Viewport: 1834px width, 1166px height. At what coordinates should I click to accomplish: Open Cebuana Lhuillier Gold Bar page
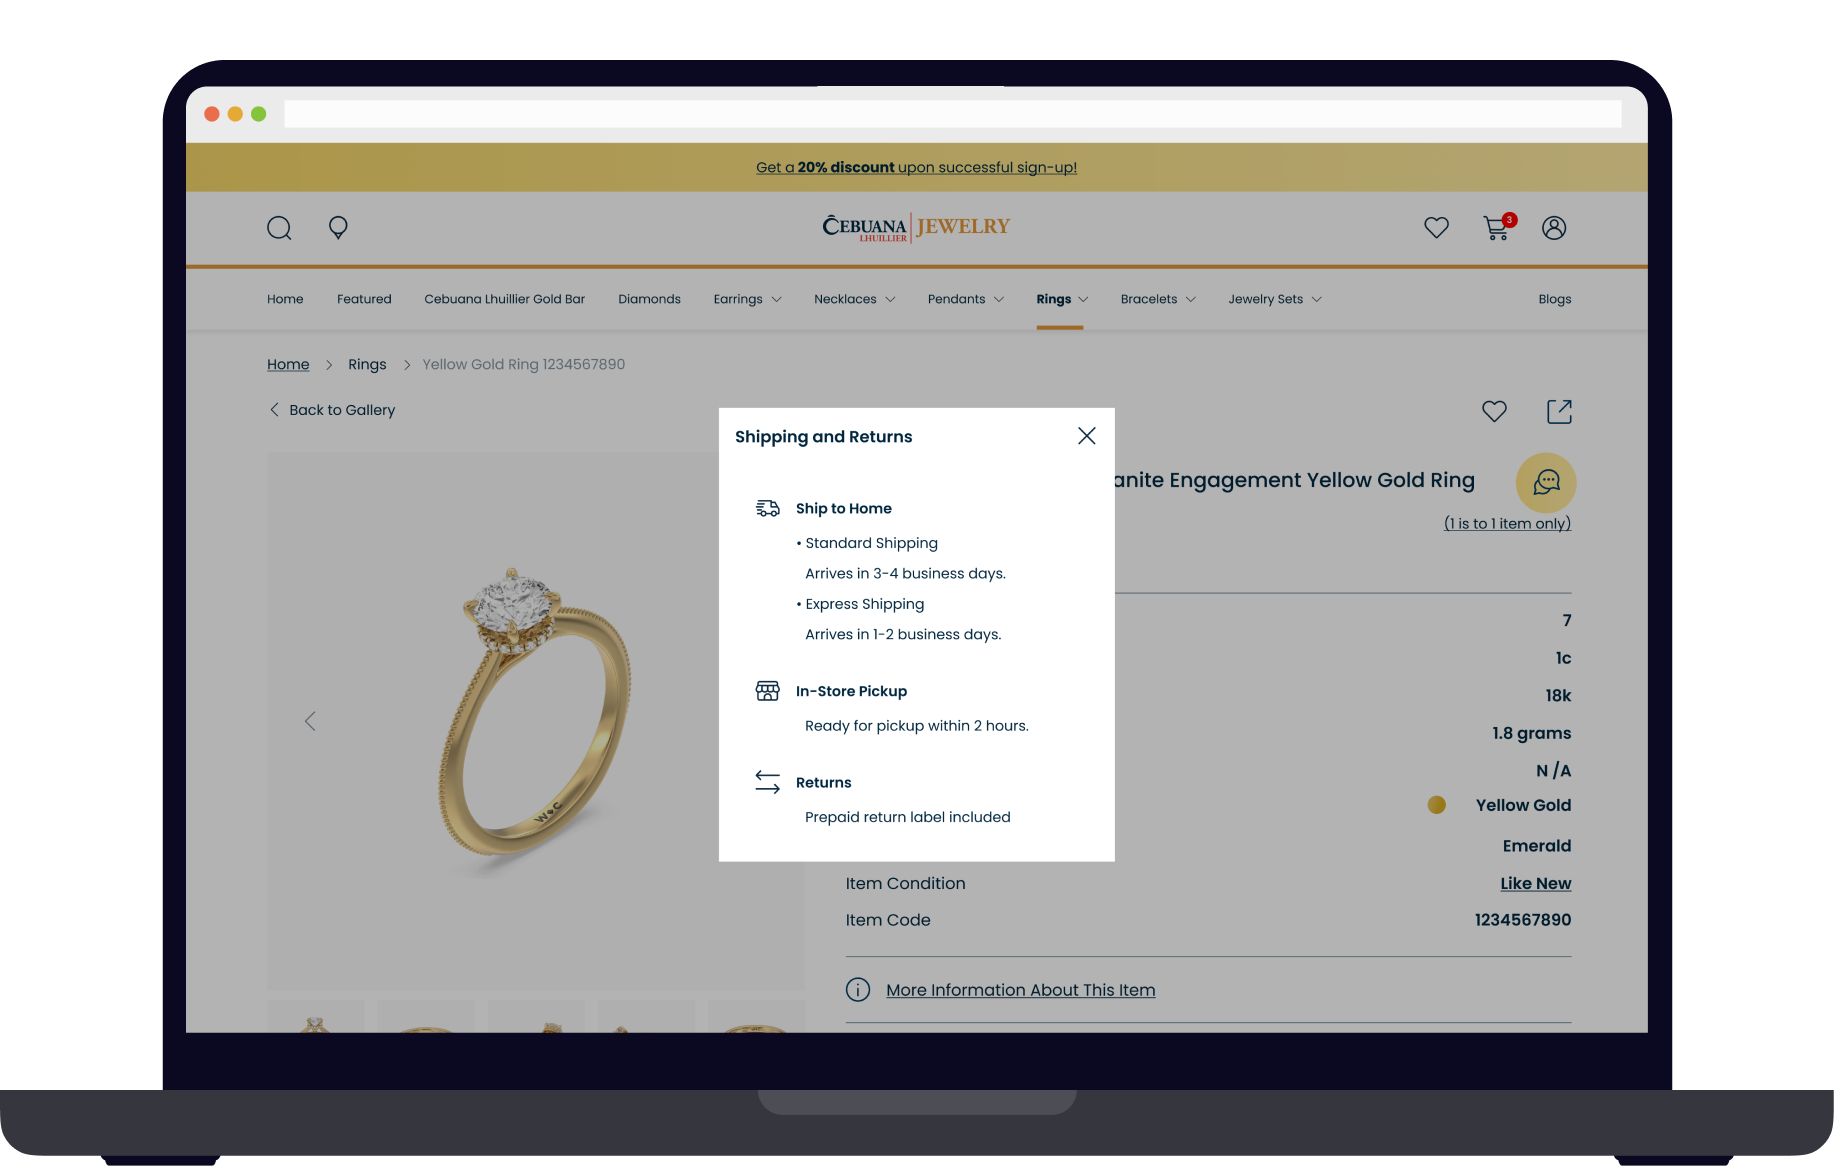tap(504, 299)
